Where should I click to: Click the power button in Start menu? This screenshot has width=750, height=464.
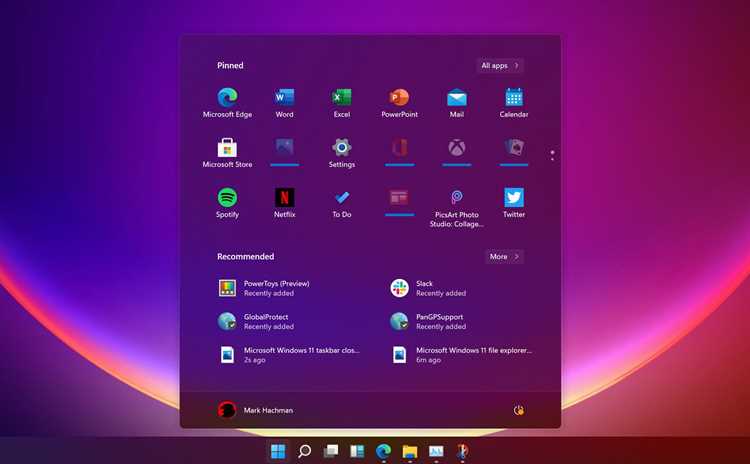tap(518, 410)
